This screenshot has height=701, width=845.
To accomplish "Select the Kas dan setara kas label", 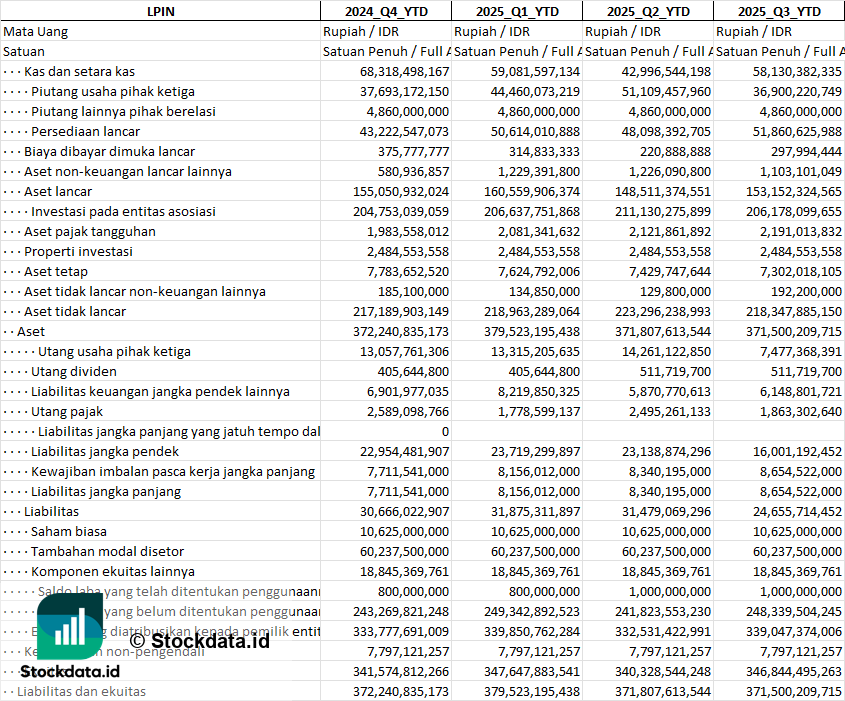I will 79,72.
